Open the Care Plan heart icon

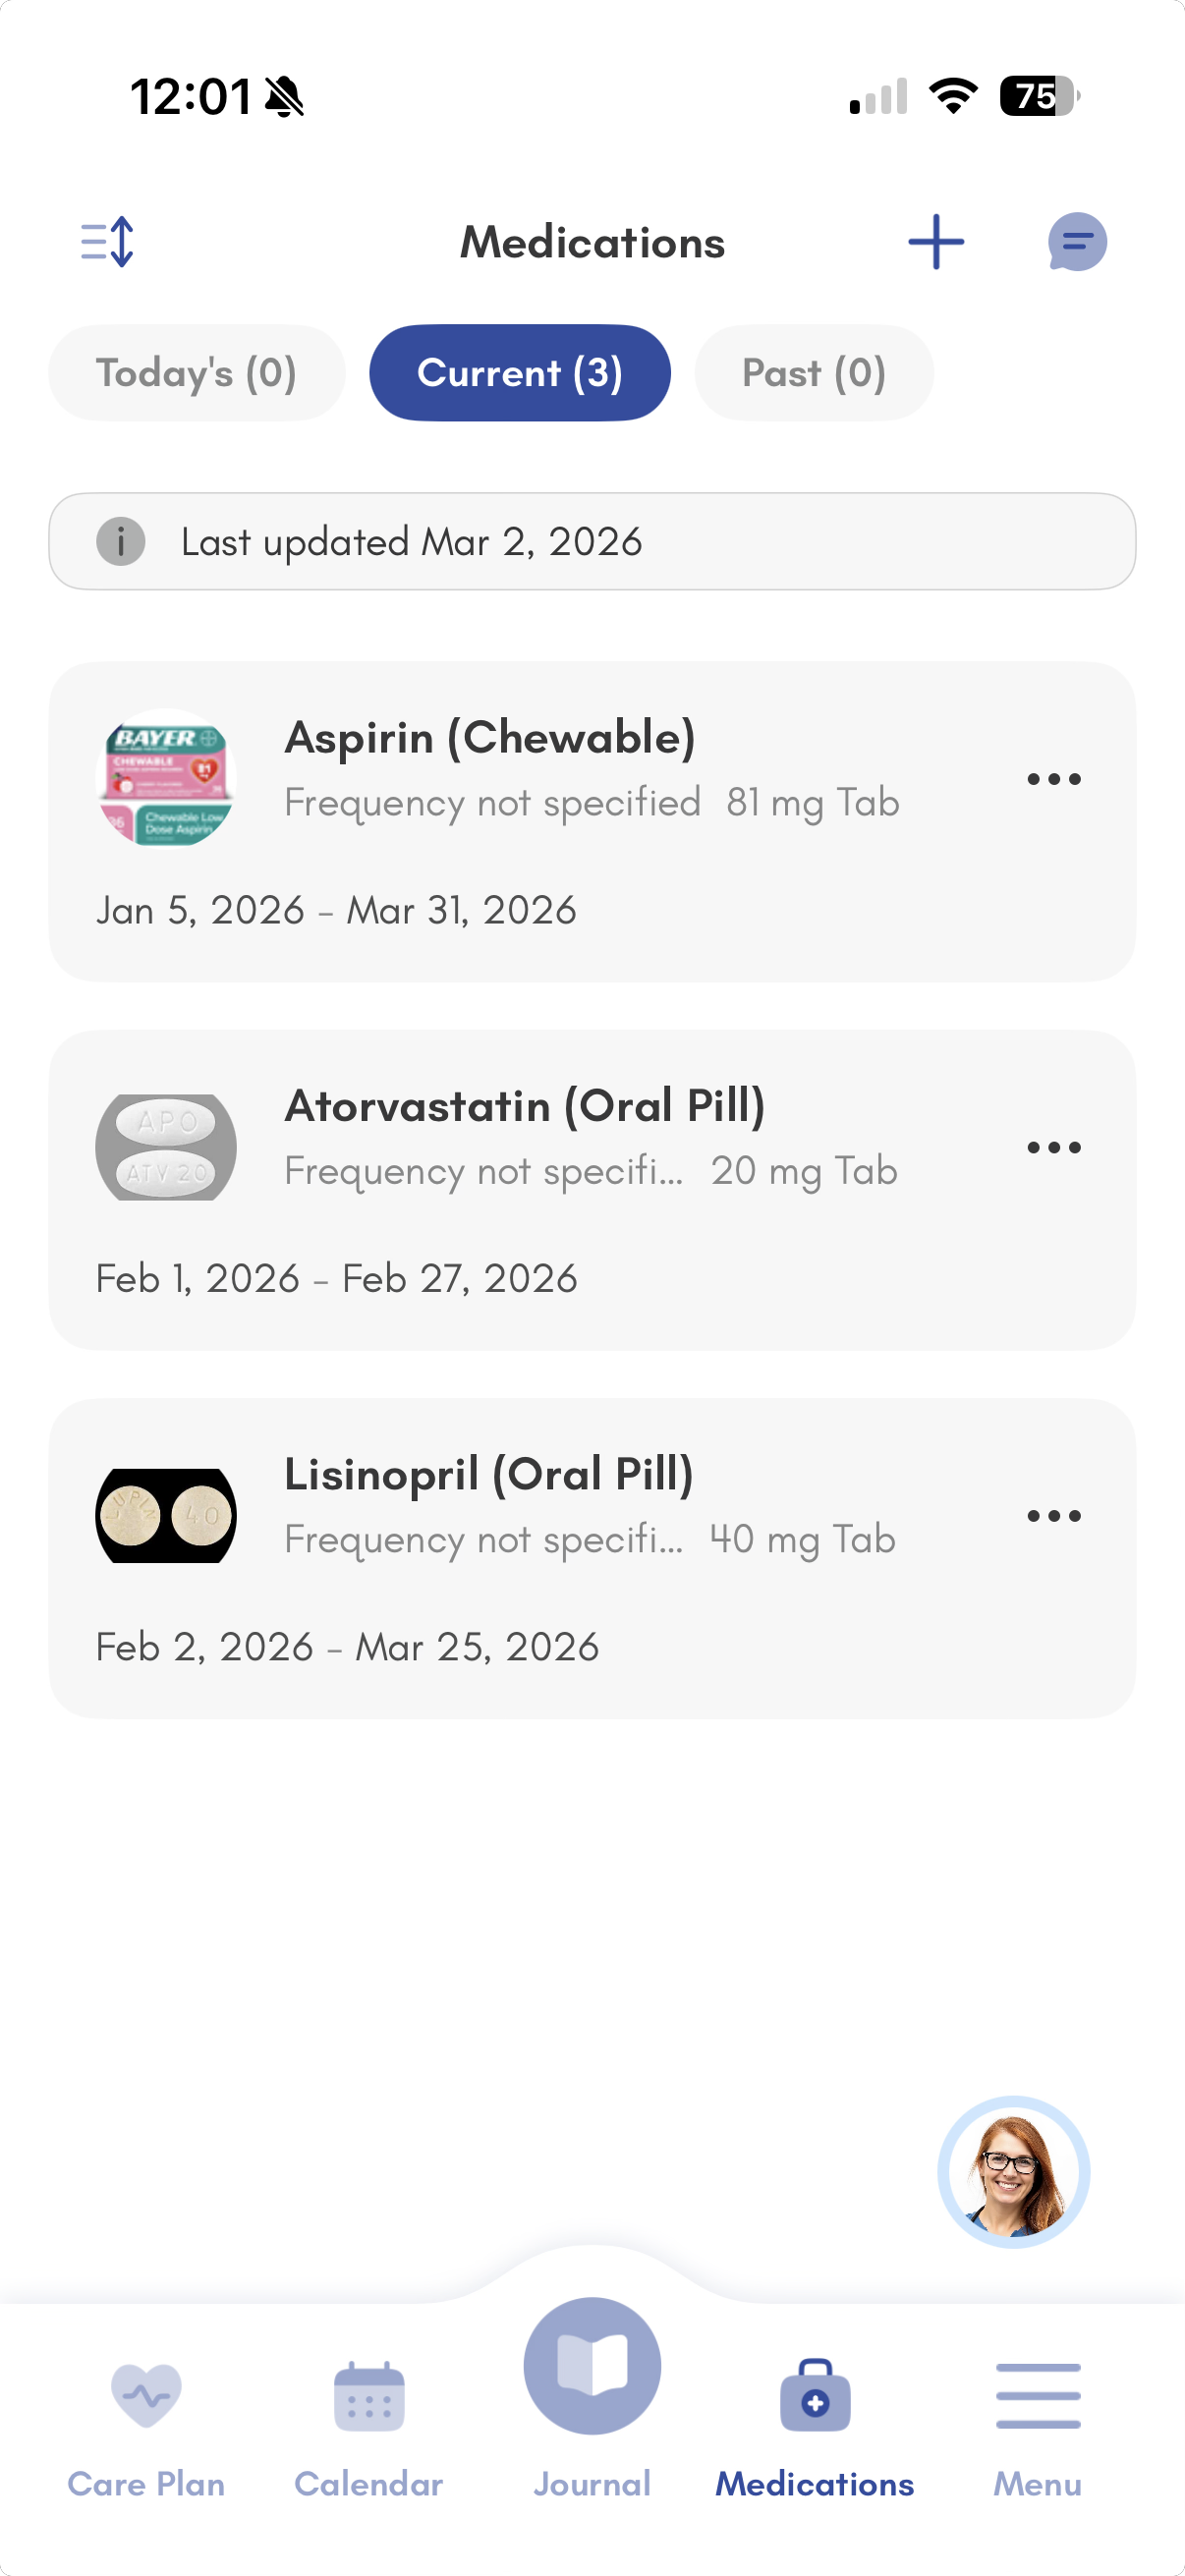coord(146,2396)
